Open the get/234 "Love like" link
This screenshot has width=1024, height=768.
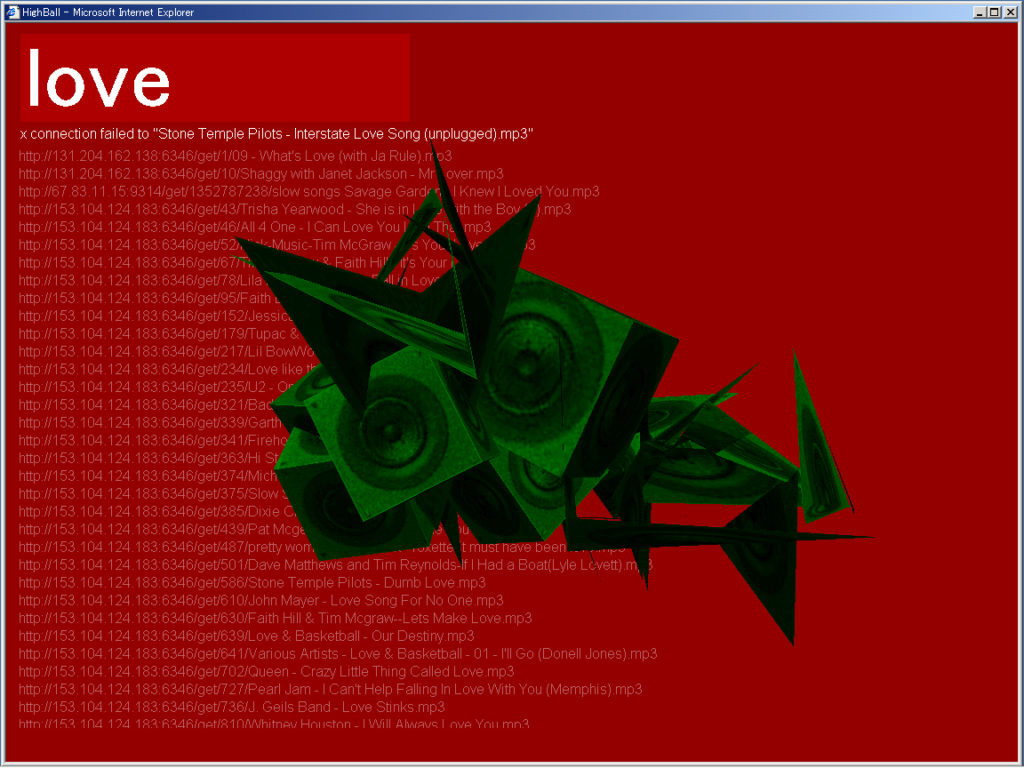170,369
